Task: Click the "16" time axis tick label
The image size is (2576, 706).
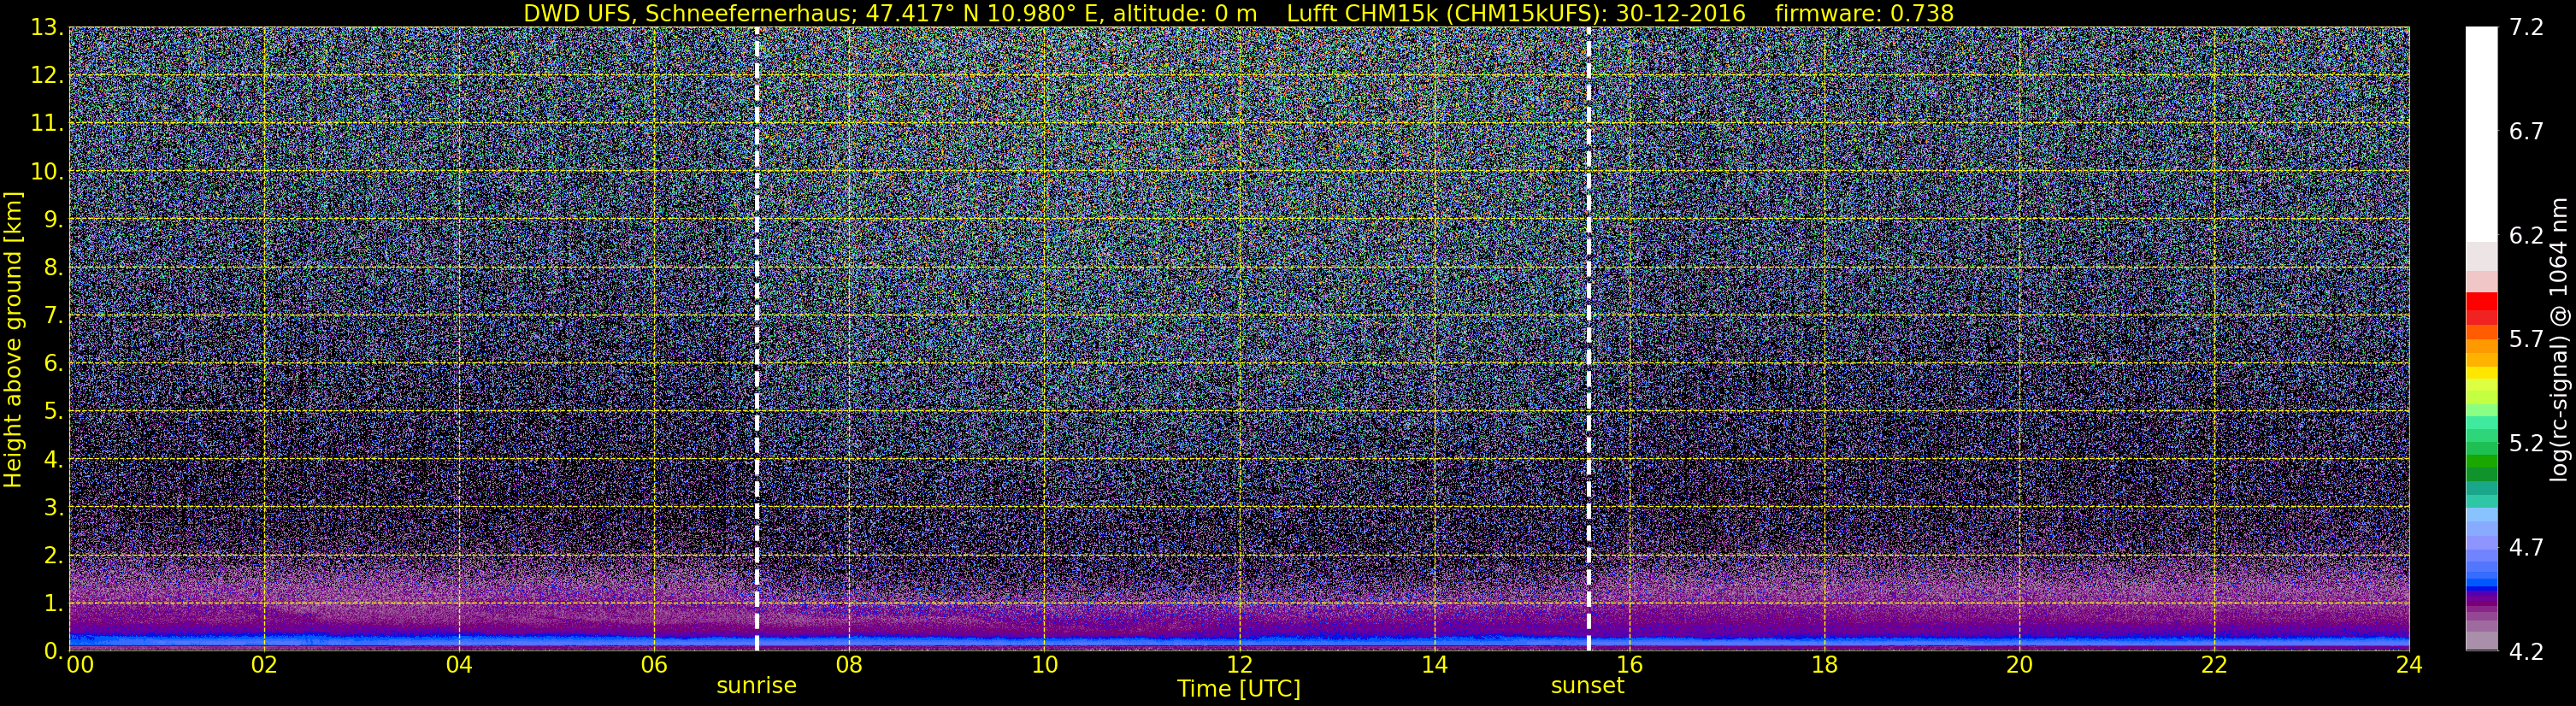Action: pos(1629,664)
